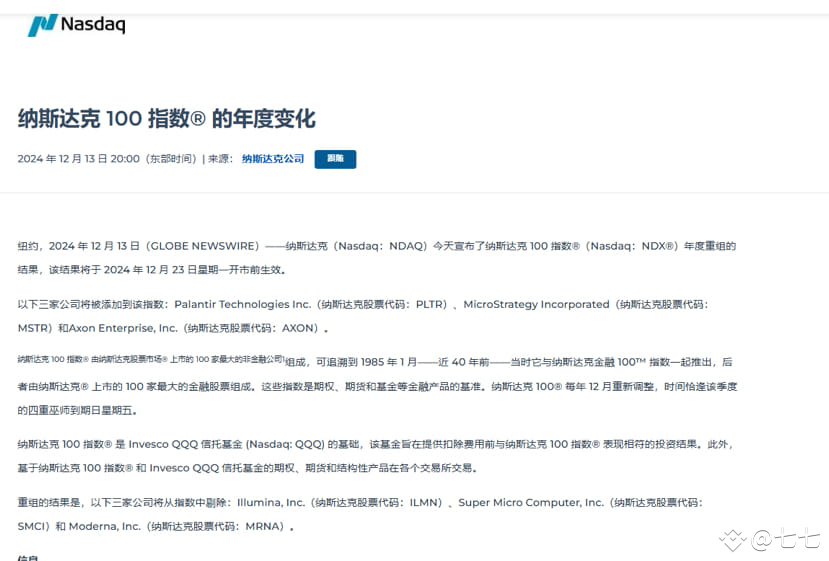Click the text 的四重巫师到期日星期五

click(76, 410)
